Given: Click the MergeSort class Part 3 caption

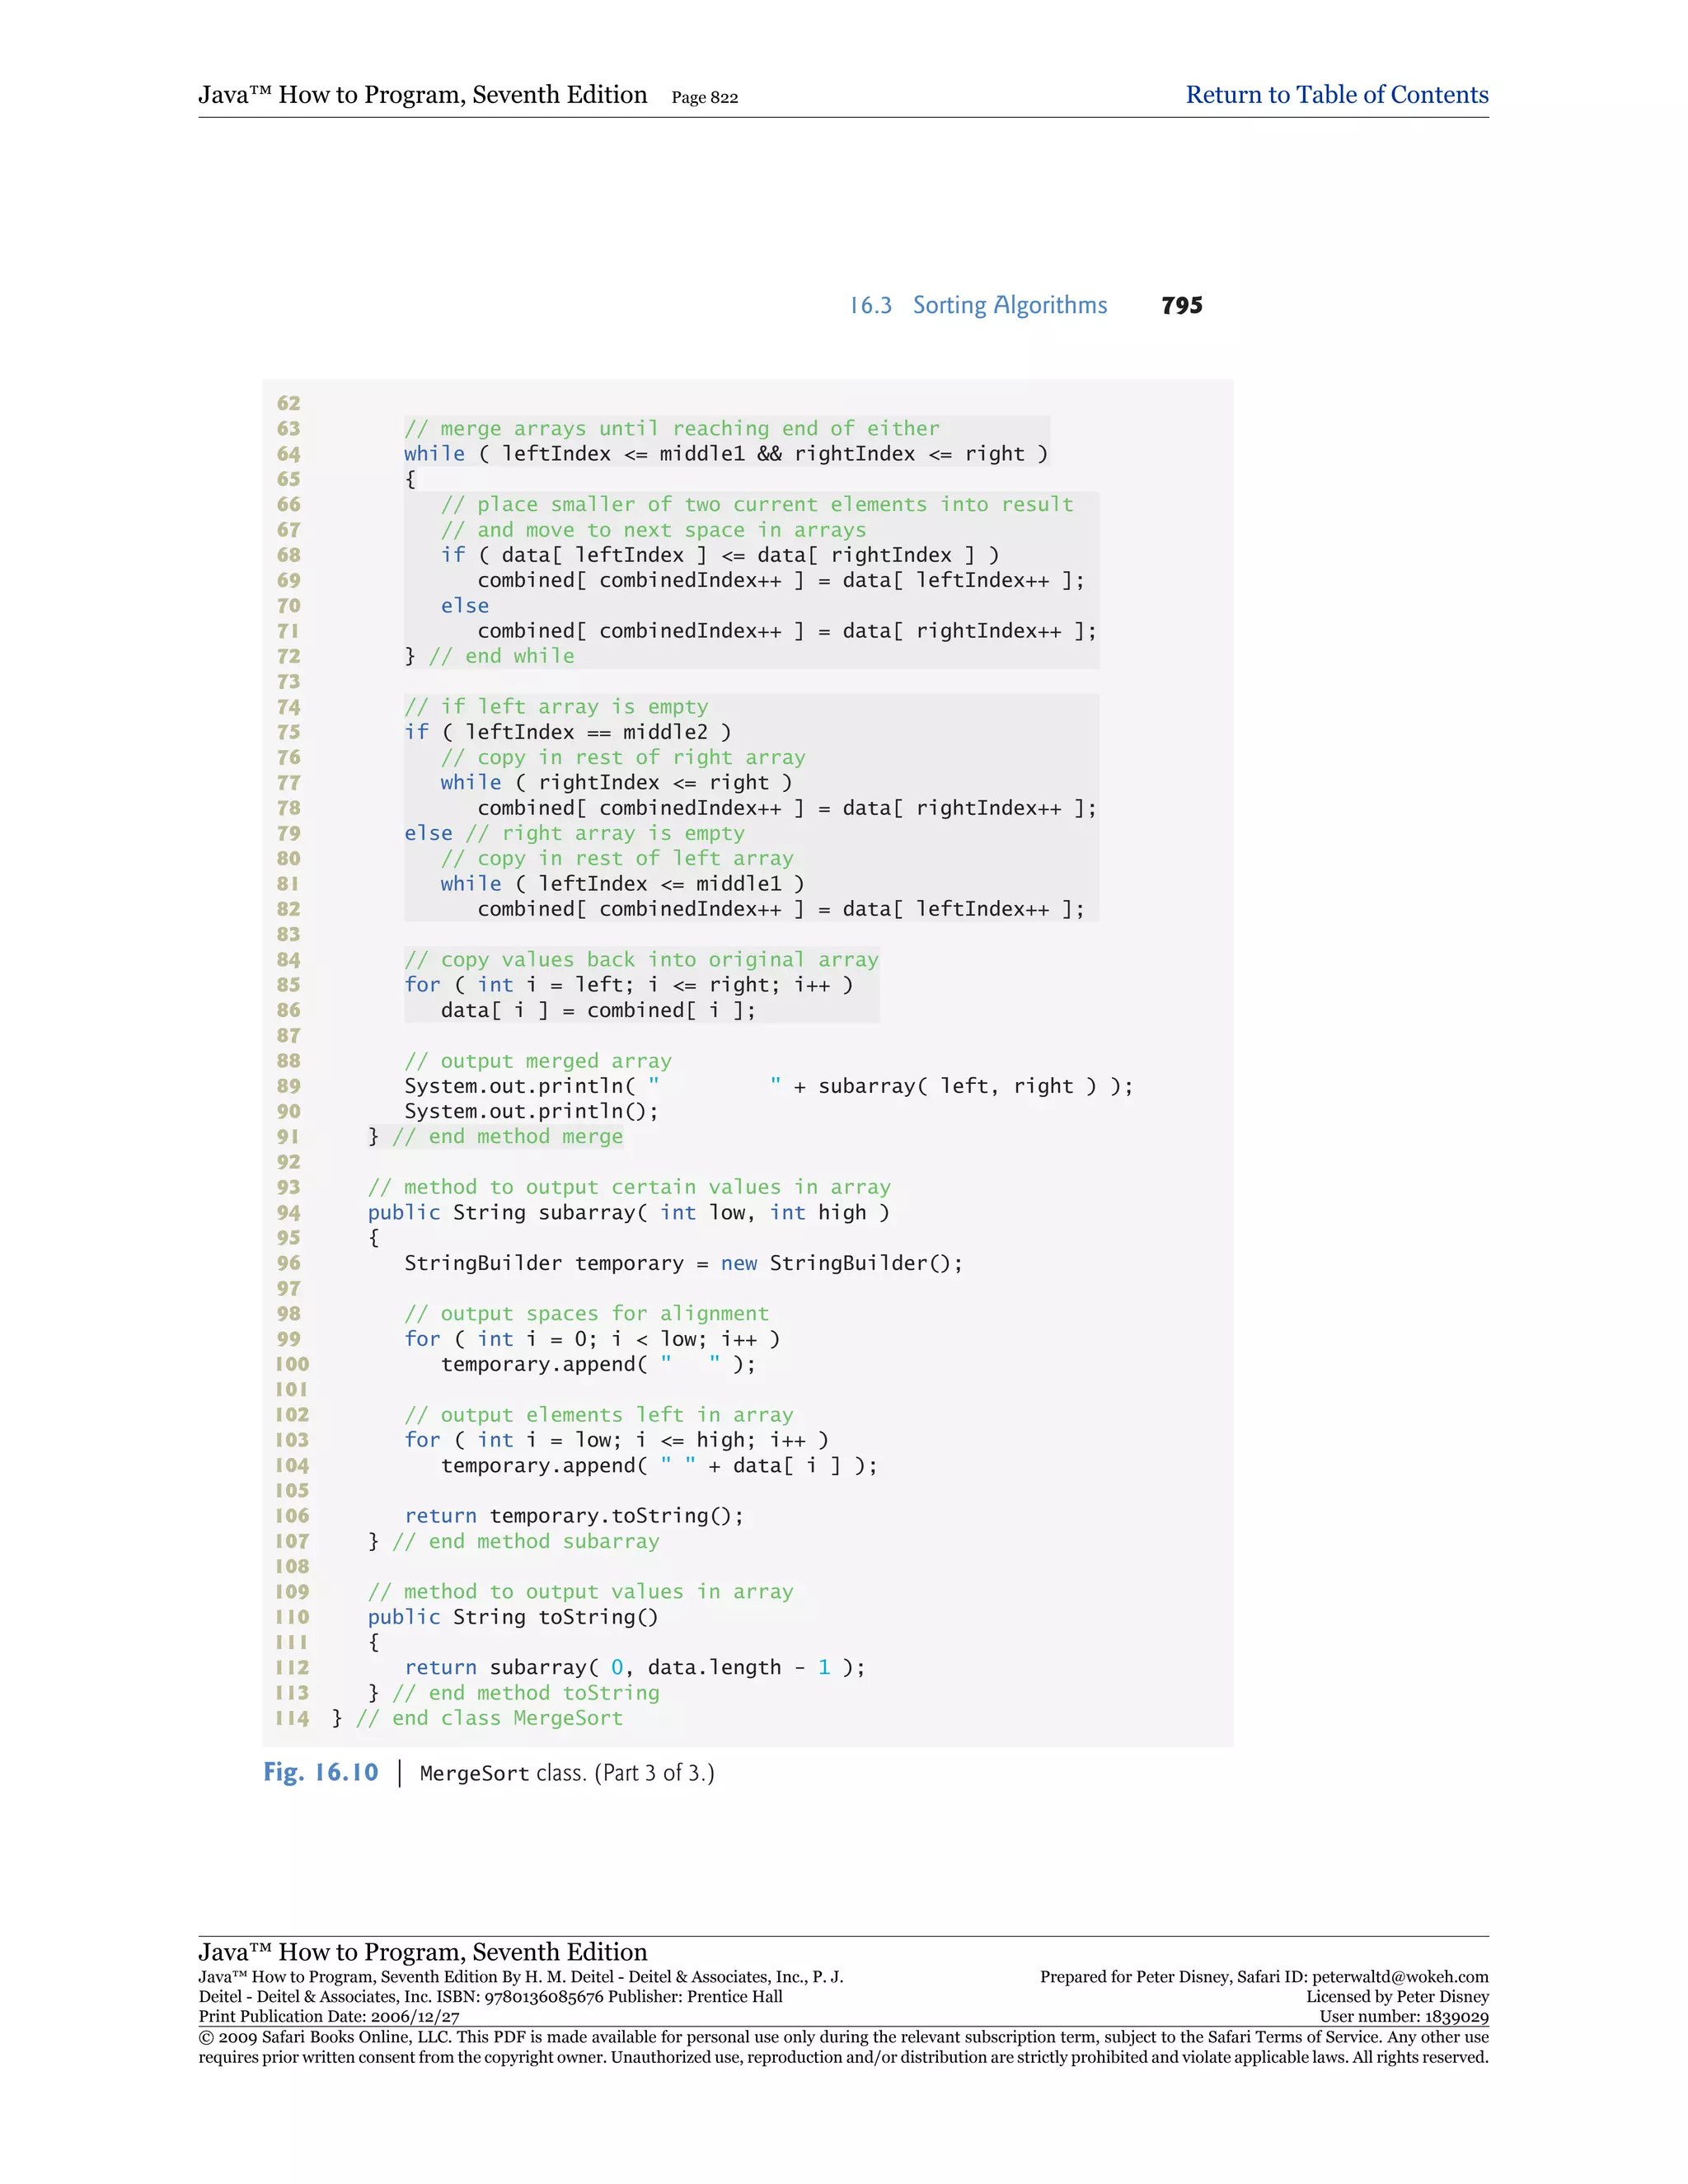Looking at the screenshot, I should [566, 1773].
